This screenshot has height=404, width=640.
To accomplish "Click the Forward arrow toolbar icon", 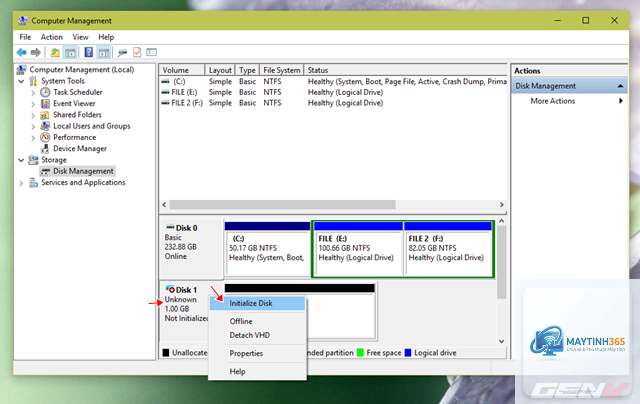I will 36,52.
